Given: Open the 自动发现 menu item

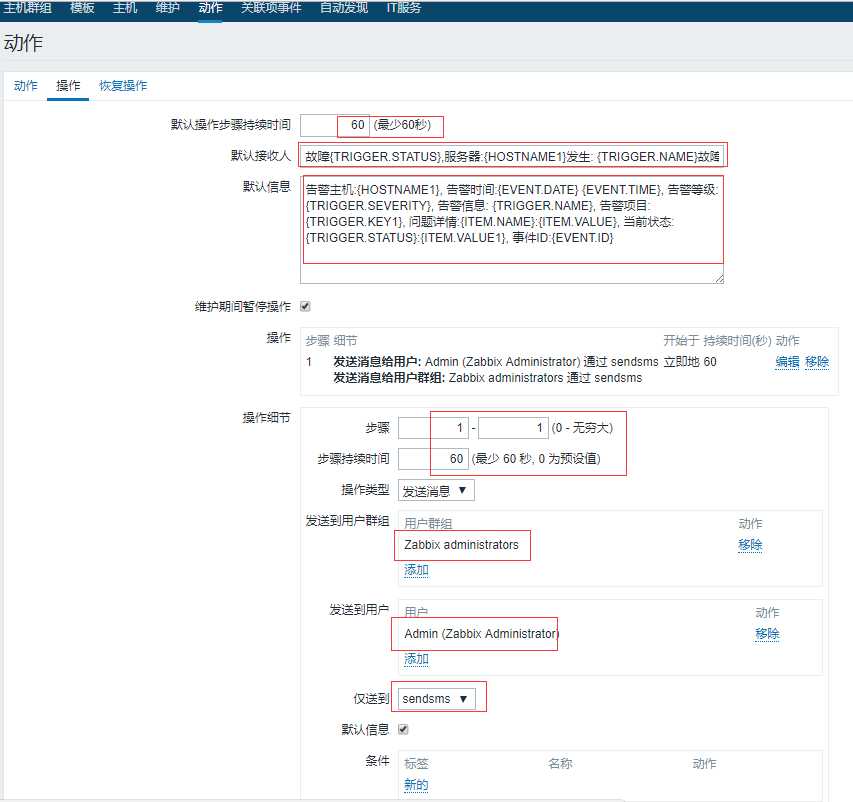Looking at the screenshot, I should click(344, 8).
